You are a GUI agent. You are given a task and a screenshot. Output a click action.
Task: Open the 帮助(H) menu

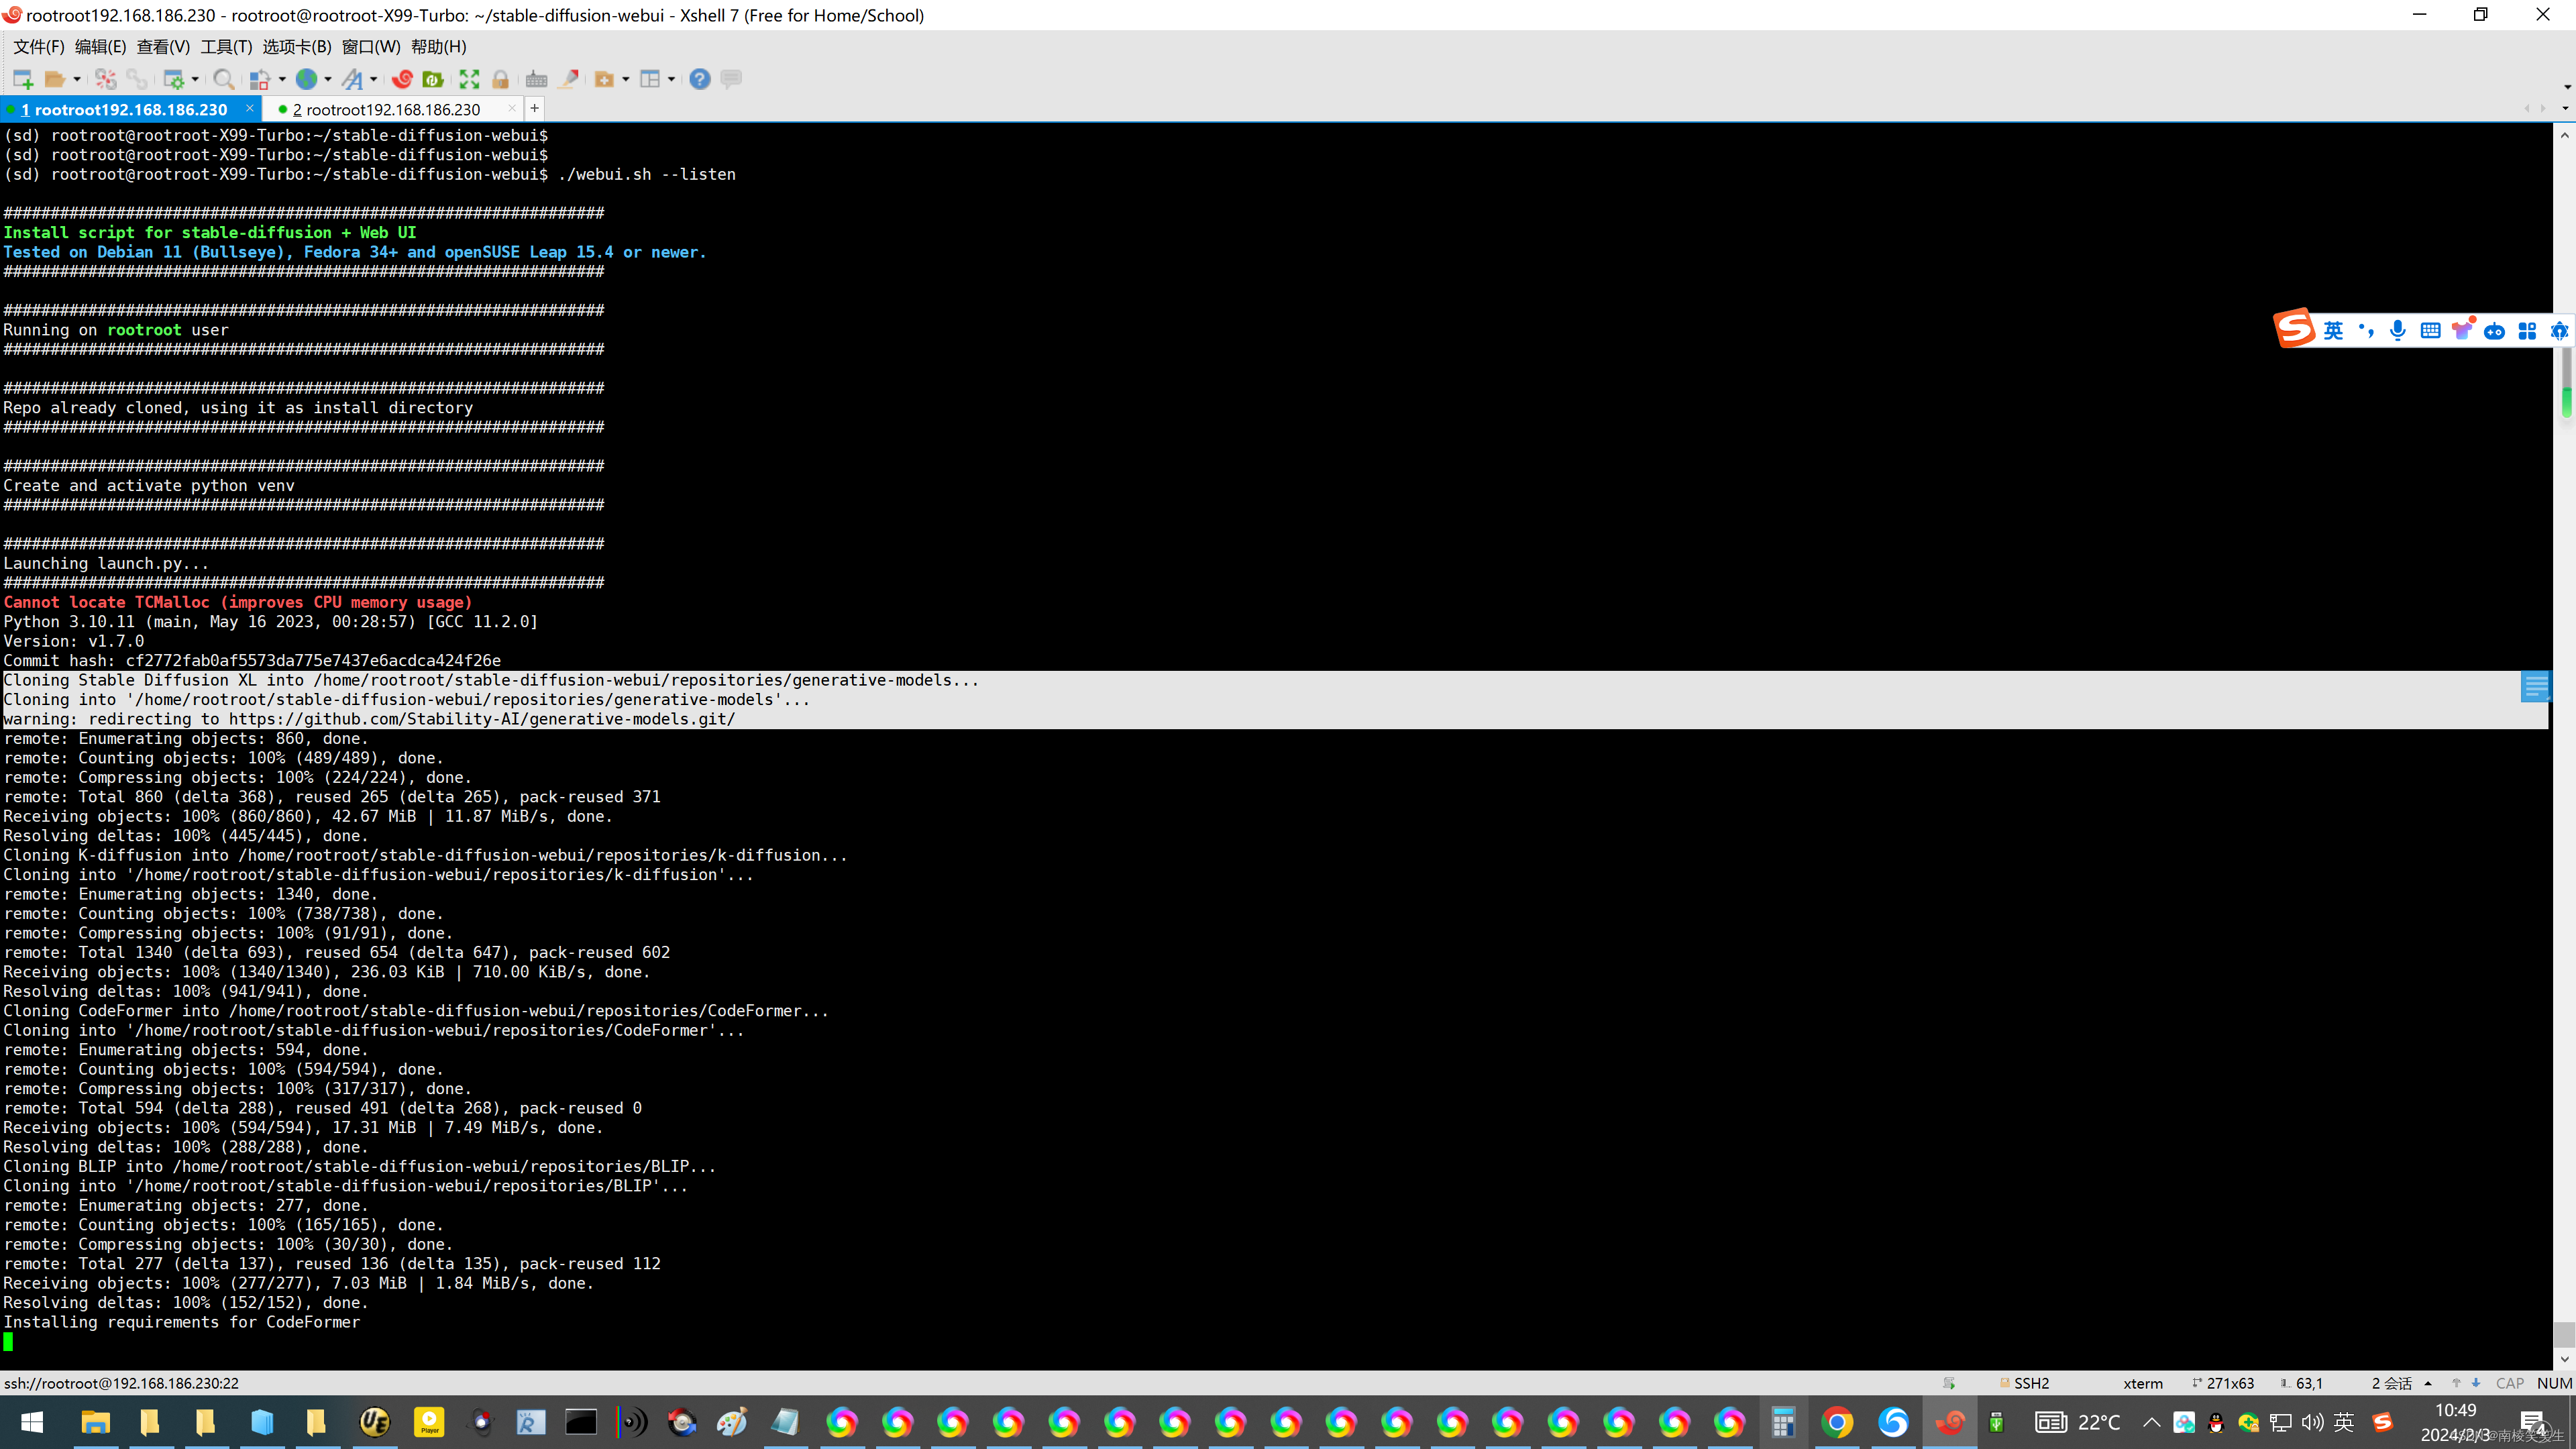point(439,47)
